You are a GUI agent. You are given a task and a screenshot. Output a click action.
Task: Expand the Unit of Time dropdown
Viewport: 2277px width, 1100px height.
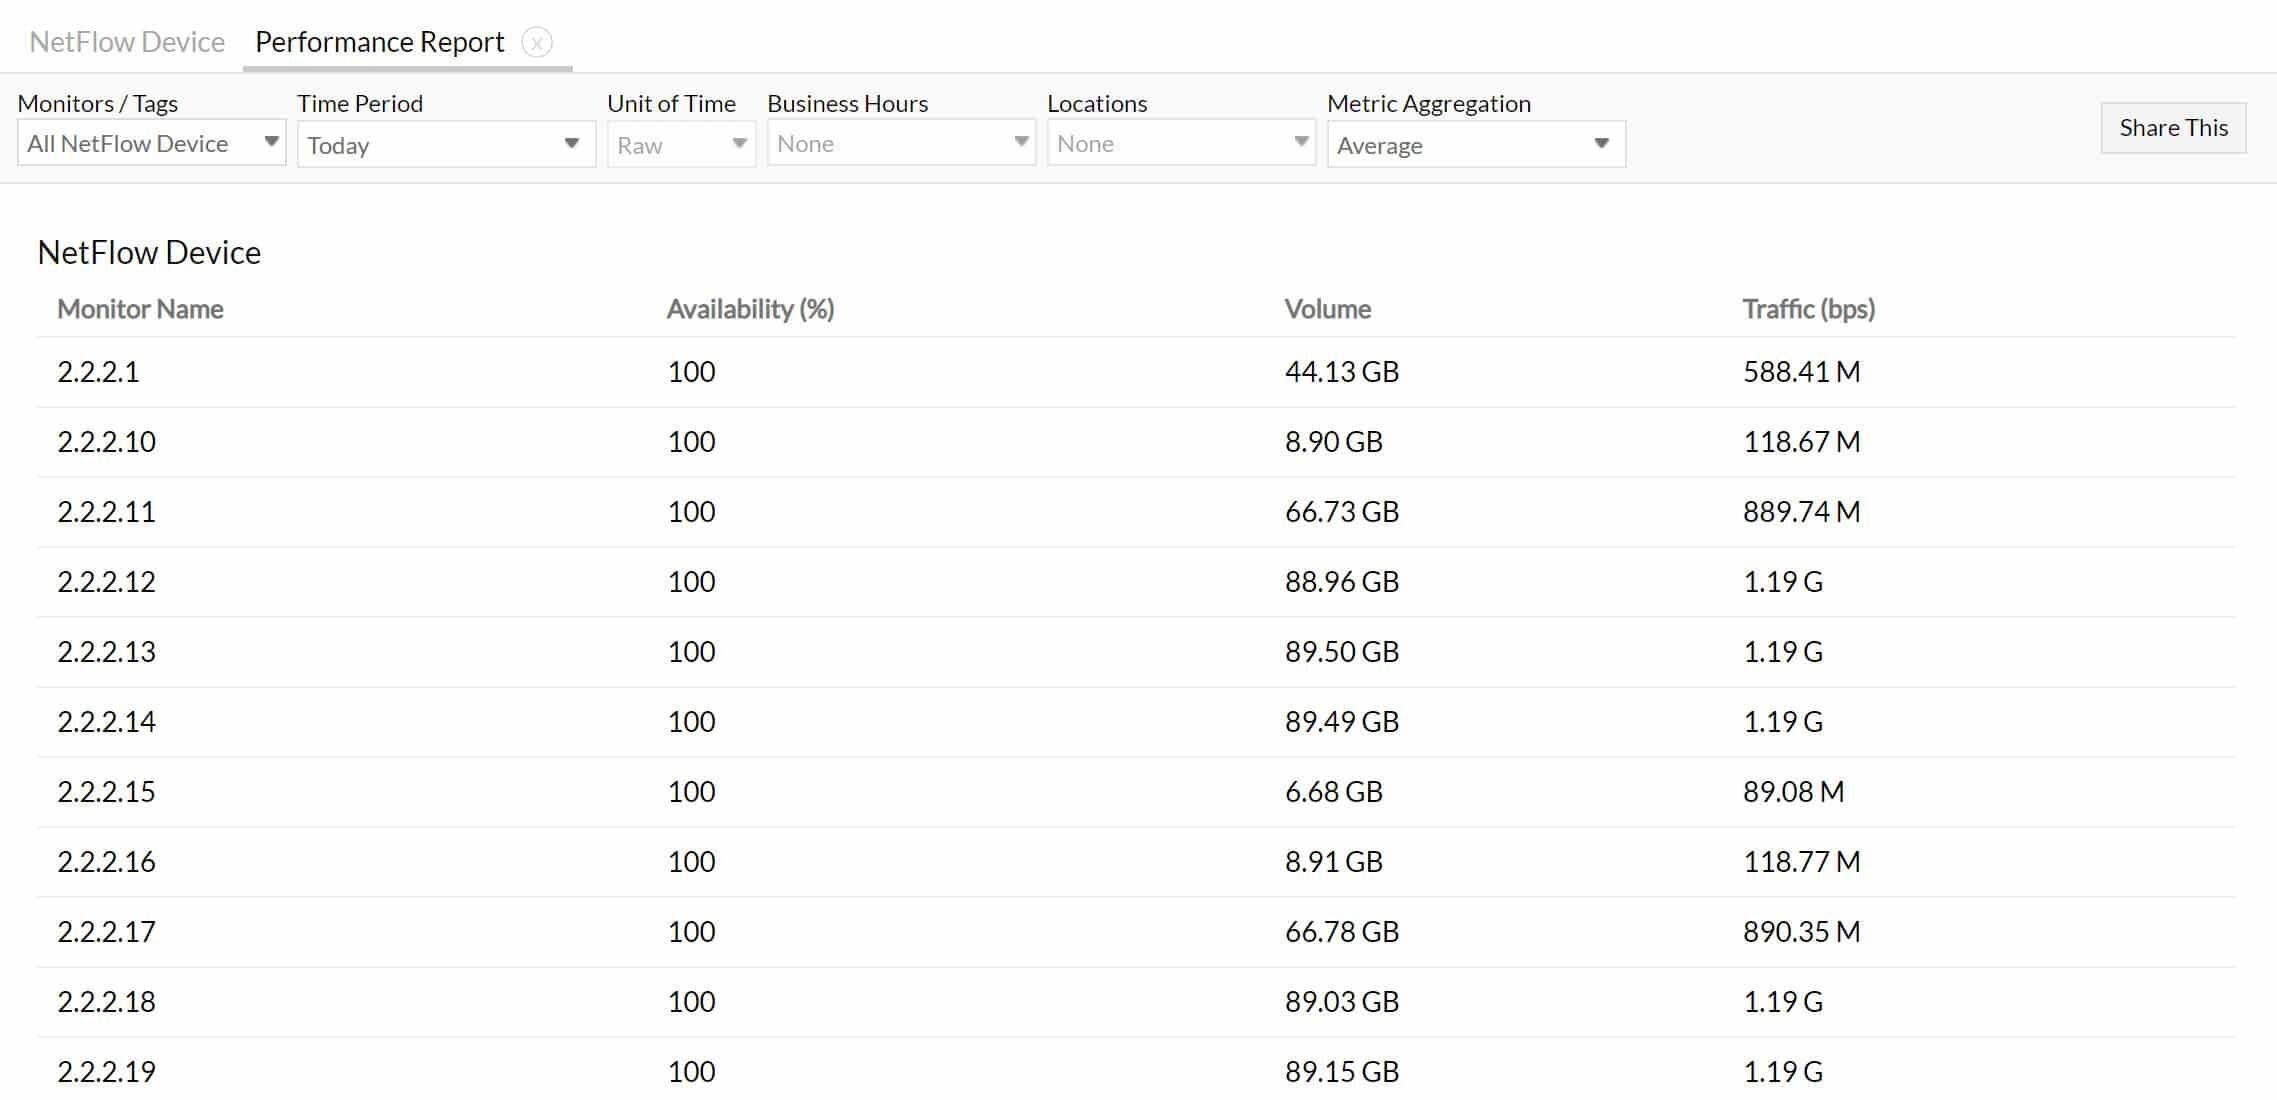point(681,145)
